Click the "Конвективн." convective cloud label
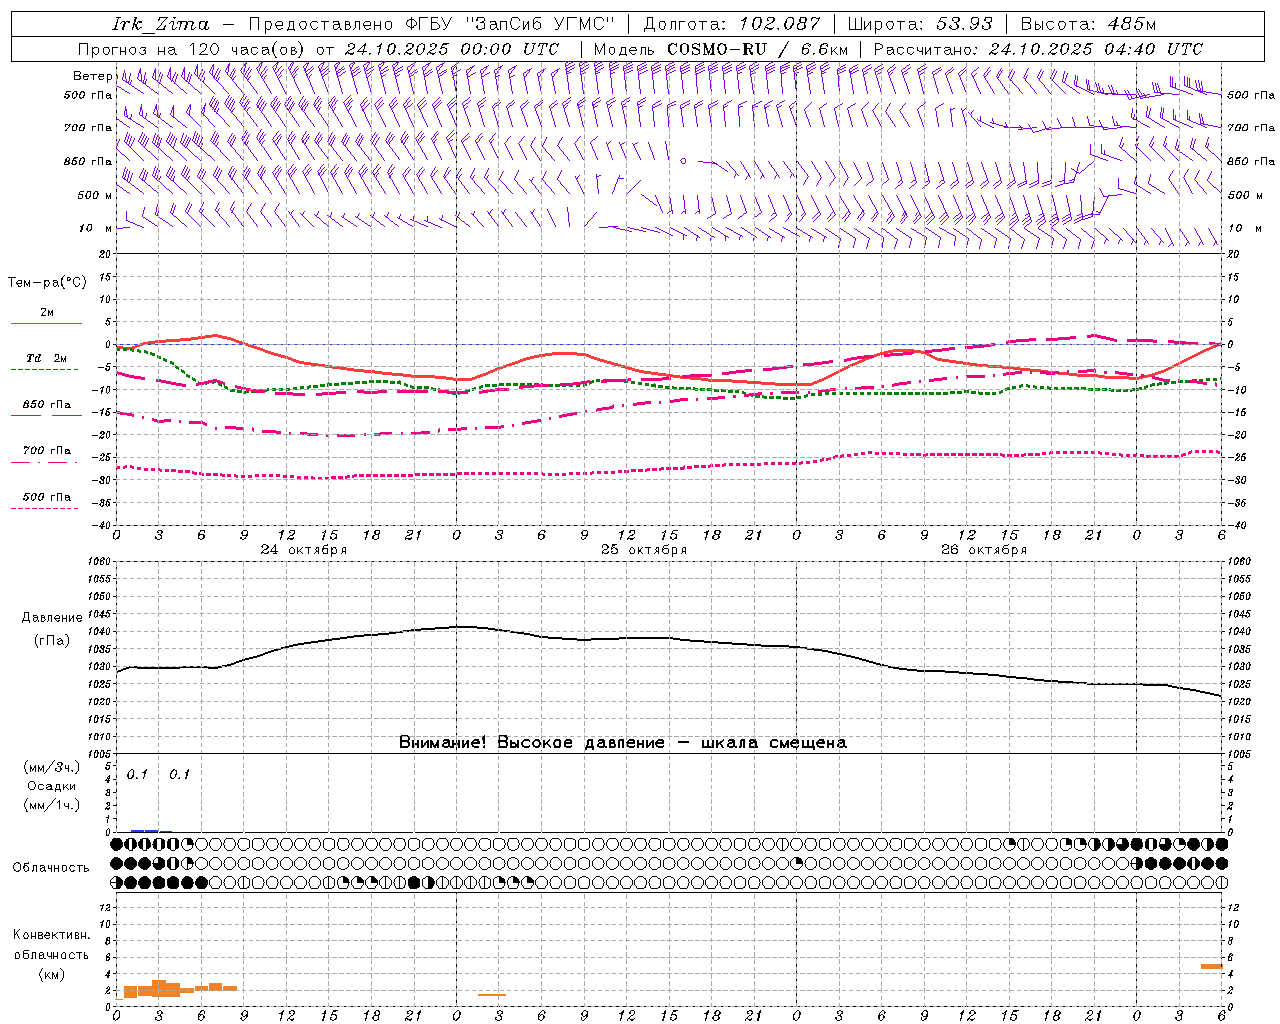The width and height of the screenshot is (1280, 1024). click(51, 935)
